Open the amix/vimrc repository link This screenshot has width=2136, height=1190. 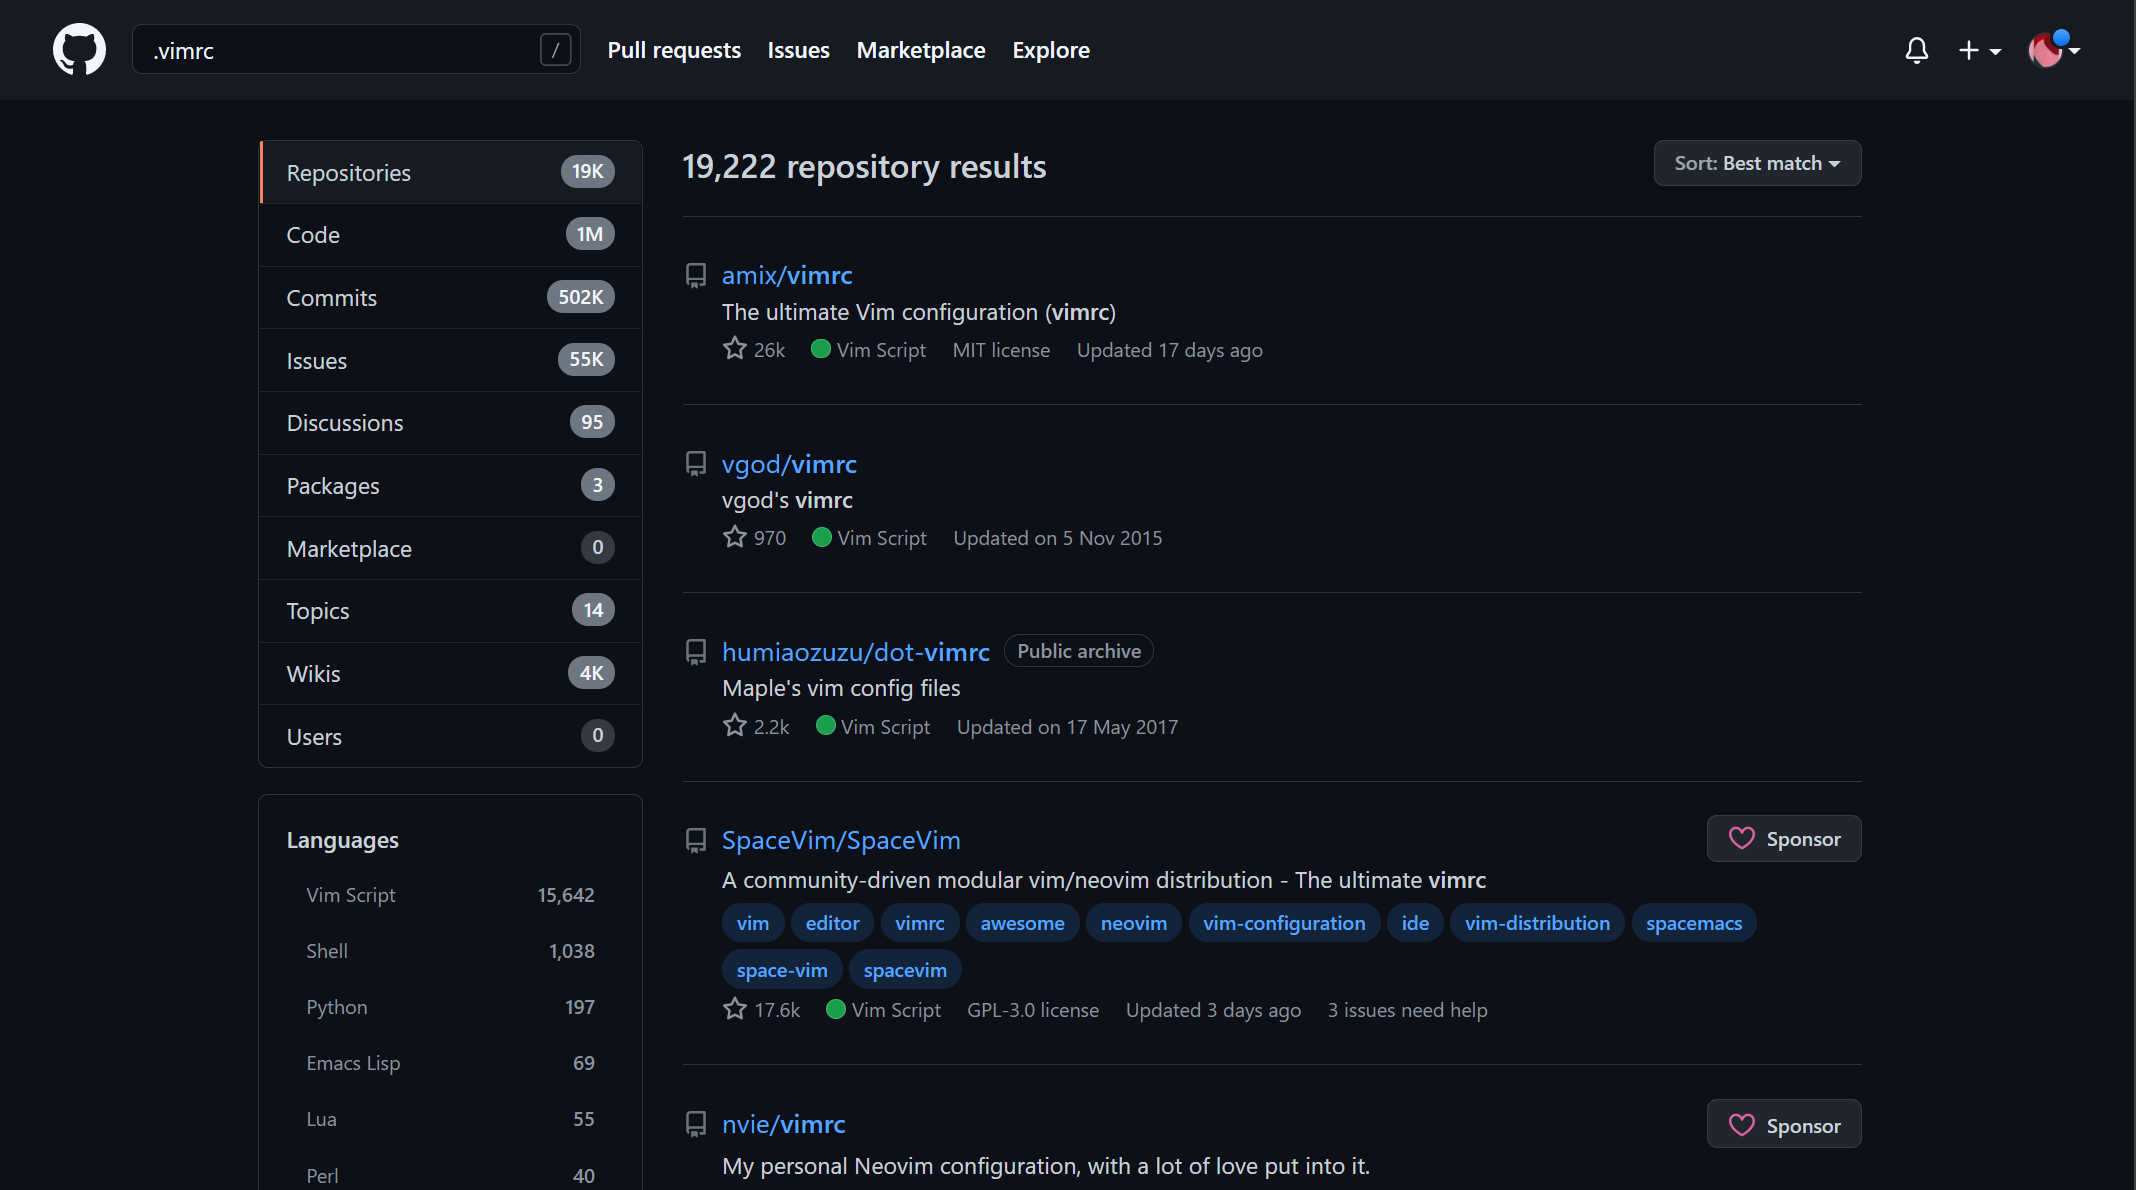point(787,275)
